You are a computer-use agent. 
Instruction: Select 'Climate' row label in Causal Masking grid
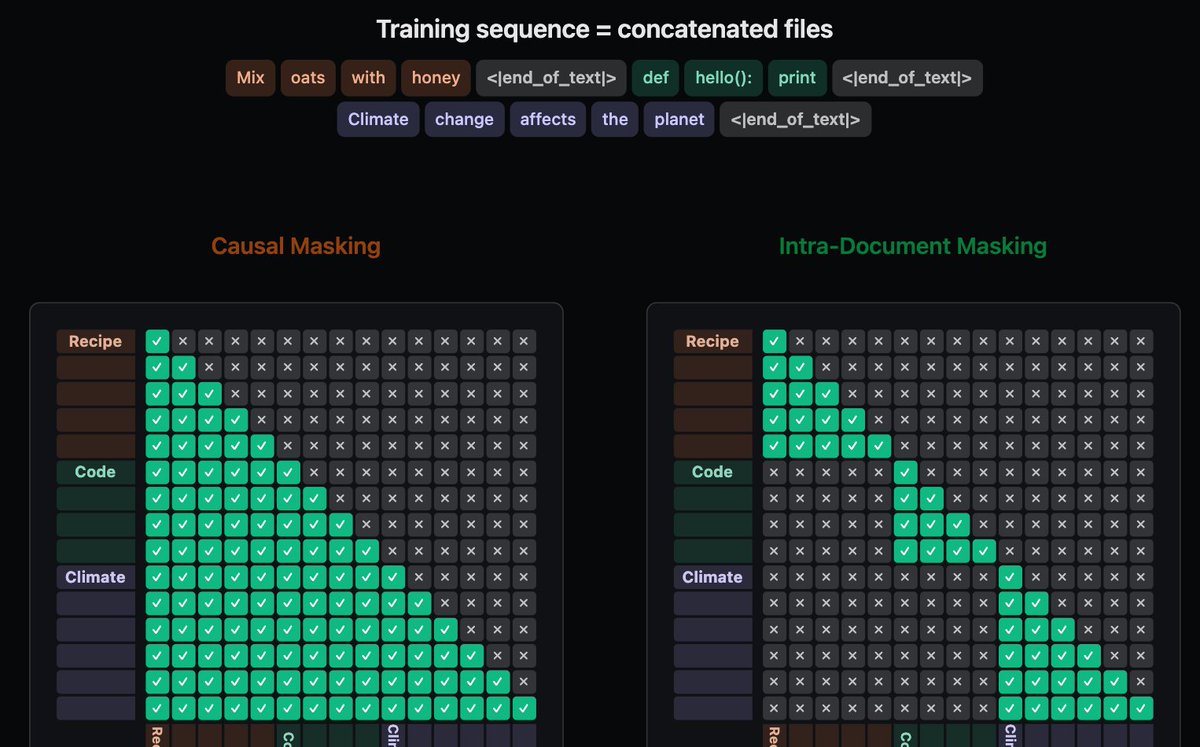click(95, 577)
